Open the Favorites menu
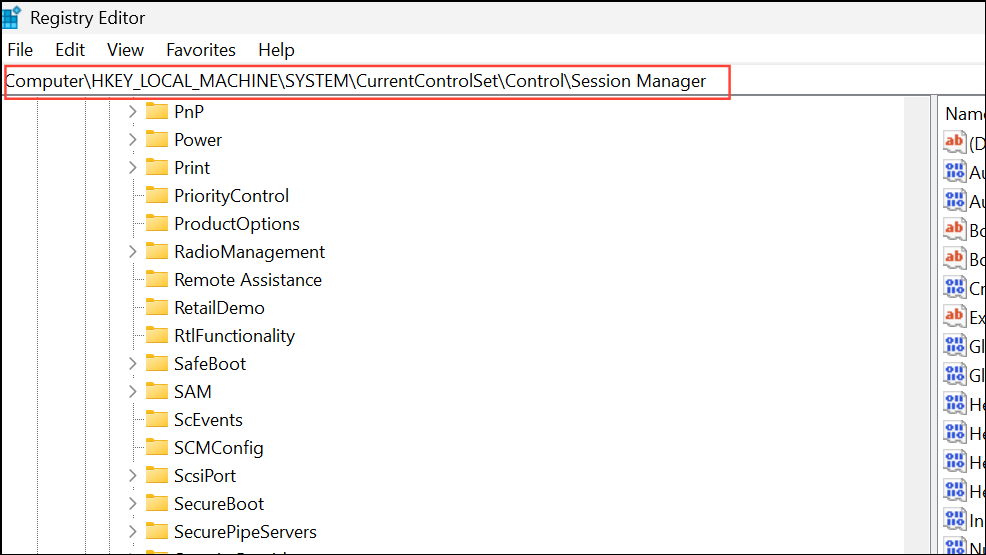 coord(201,50)
